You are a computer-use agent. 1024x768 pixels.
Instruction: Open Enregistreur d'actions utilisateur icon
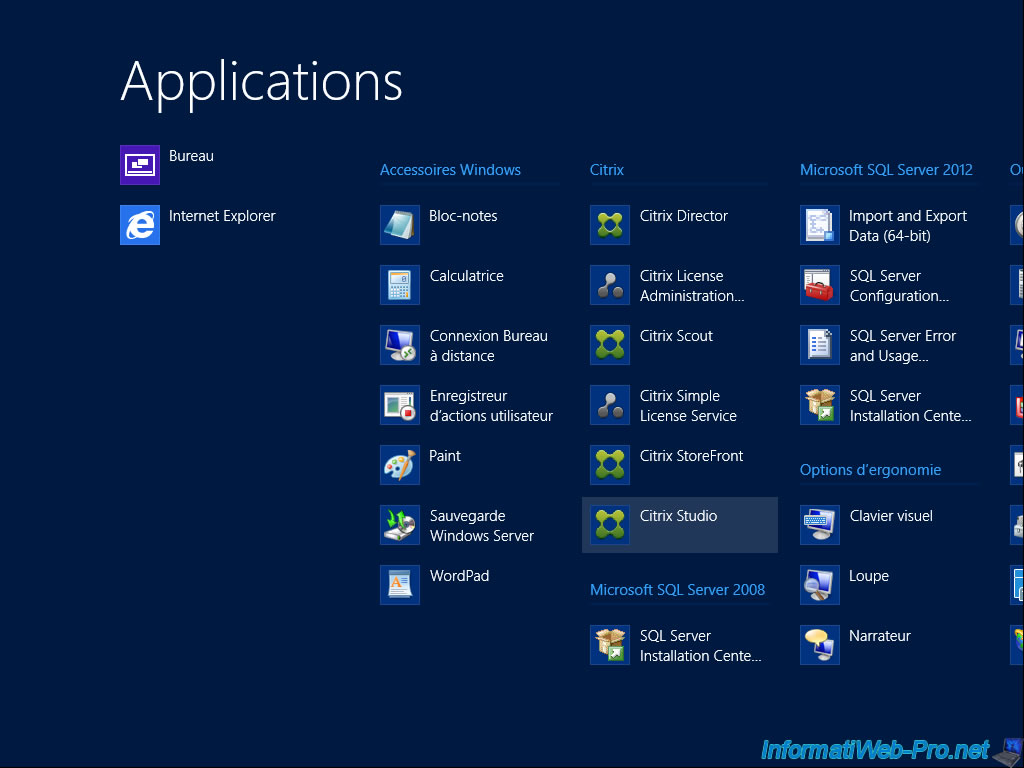tap(400, 405)
